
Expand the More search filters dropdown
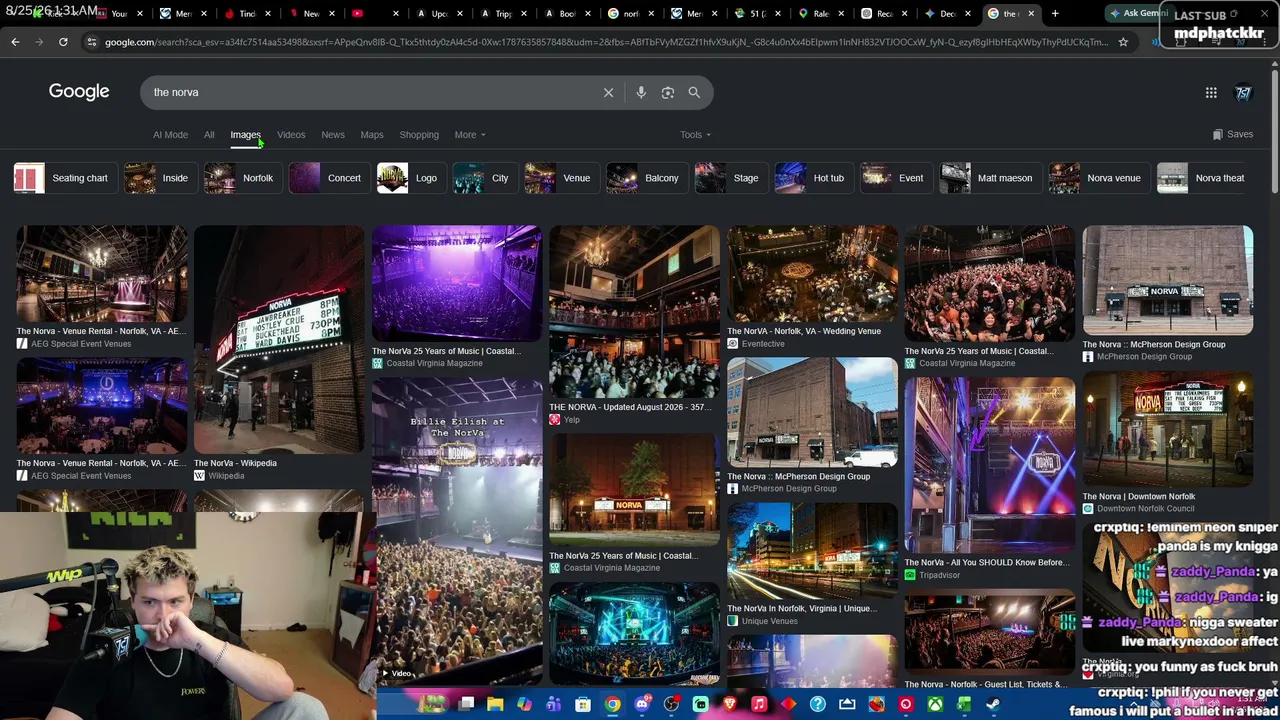coord(469,135)
